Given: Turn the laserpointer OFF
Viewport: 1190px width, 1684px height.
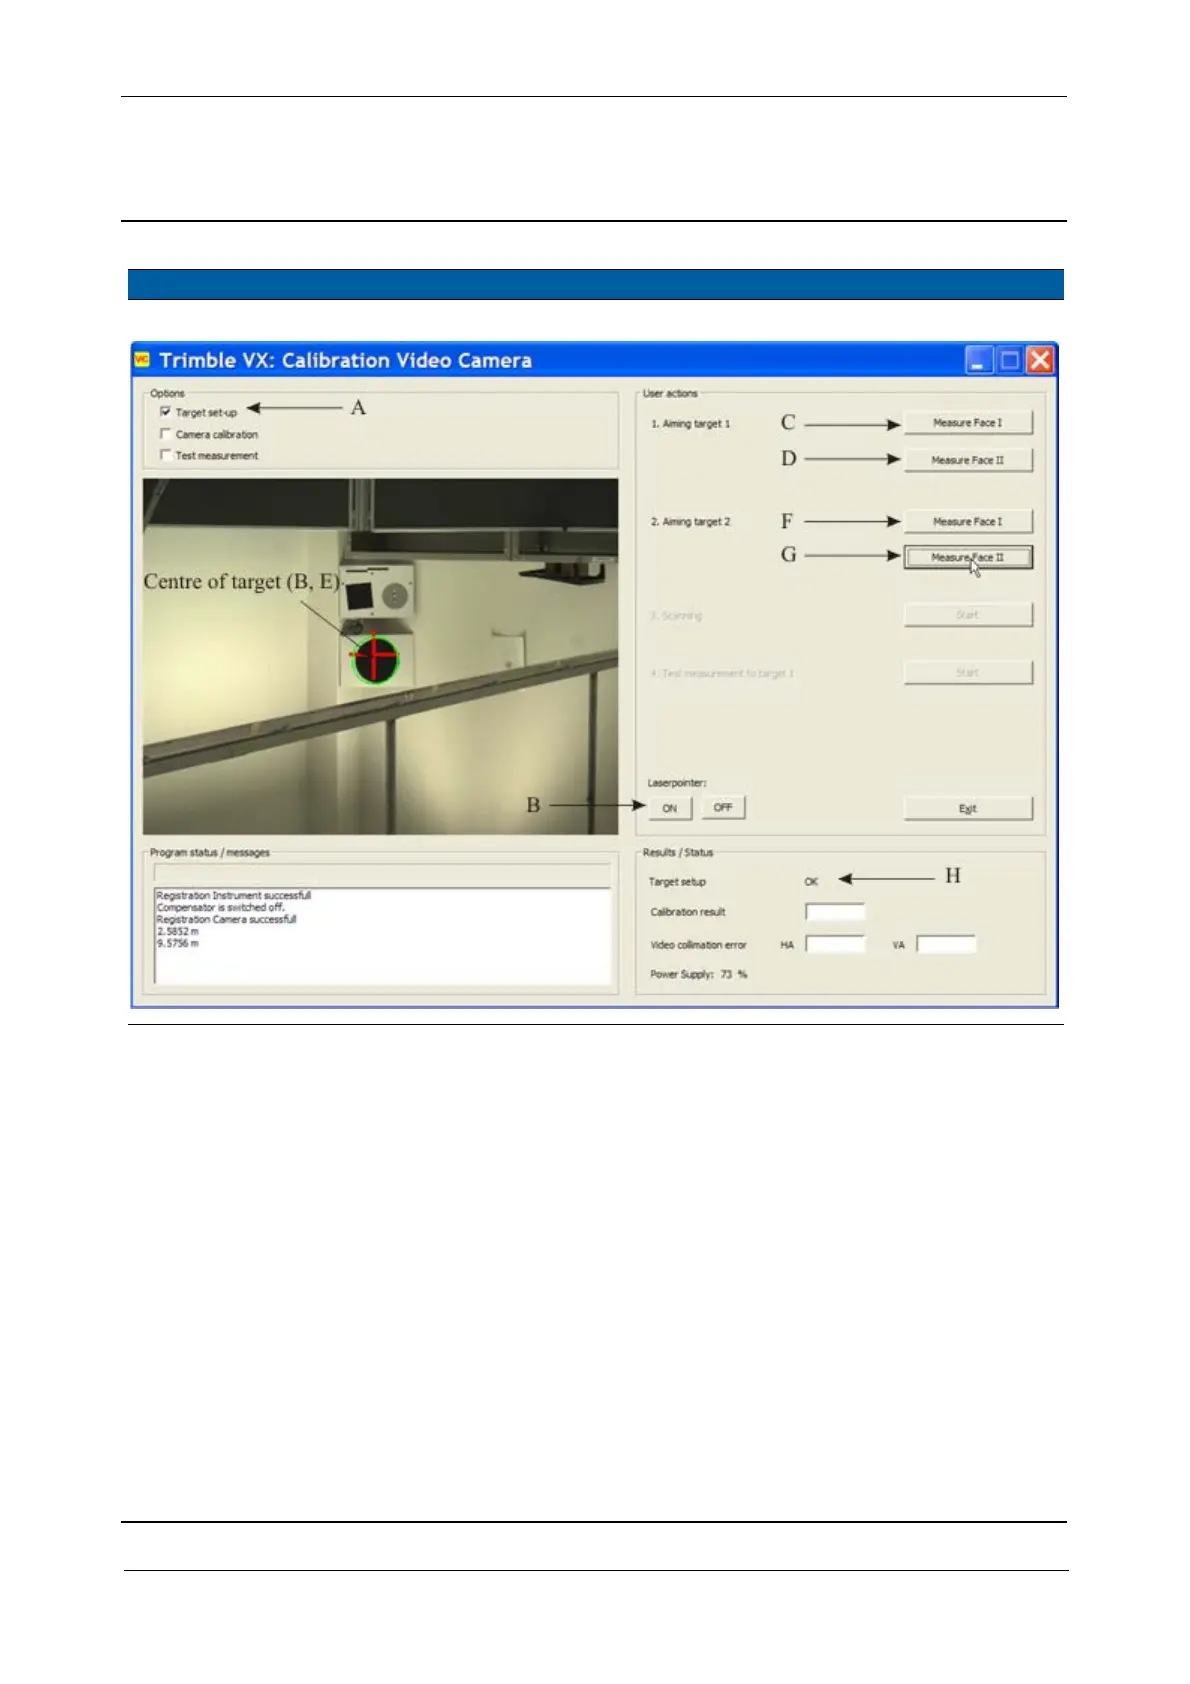Looking at the screenshot, I should click(723, 808).
